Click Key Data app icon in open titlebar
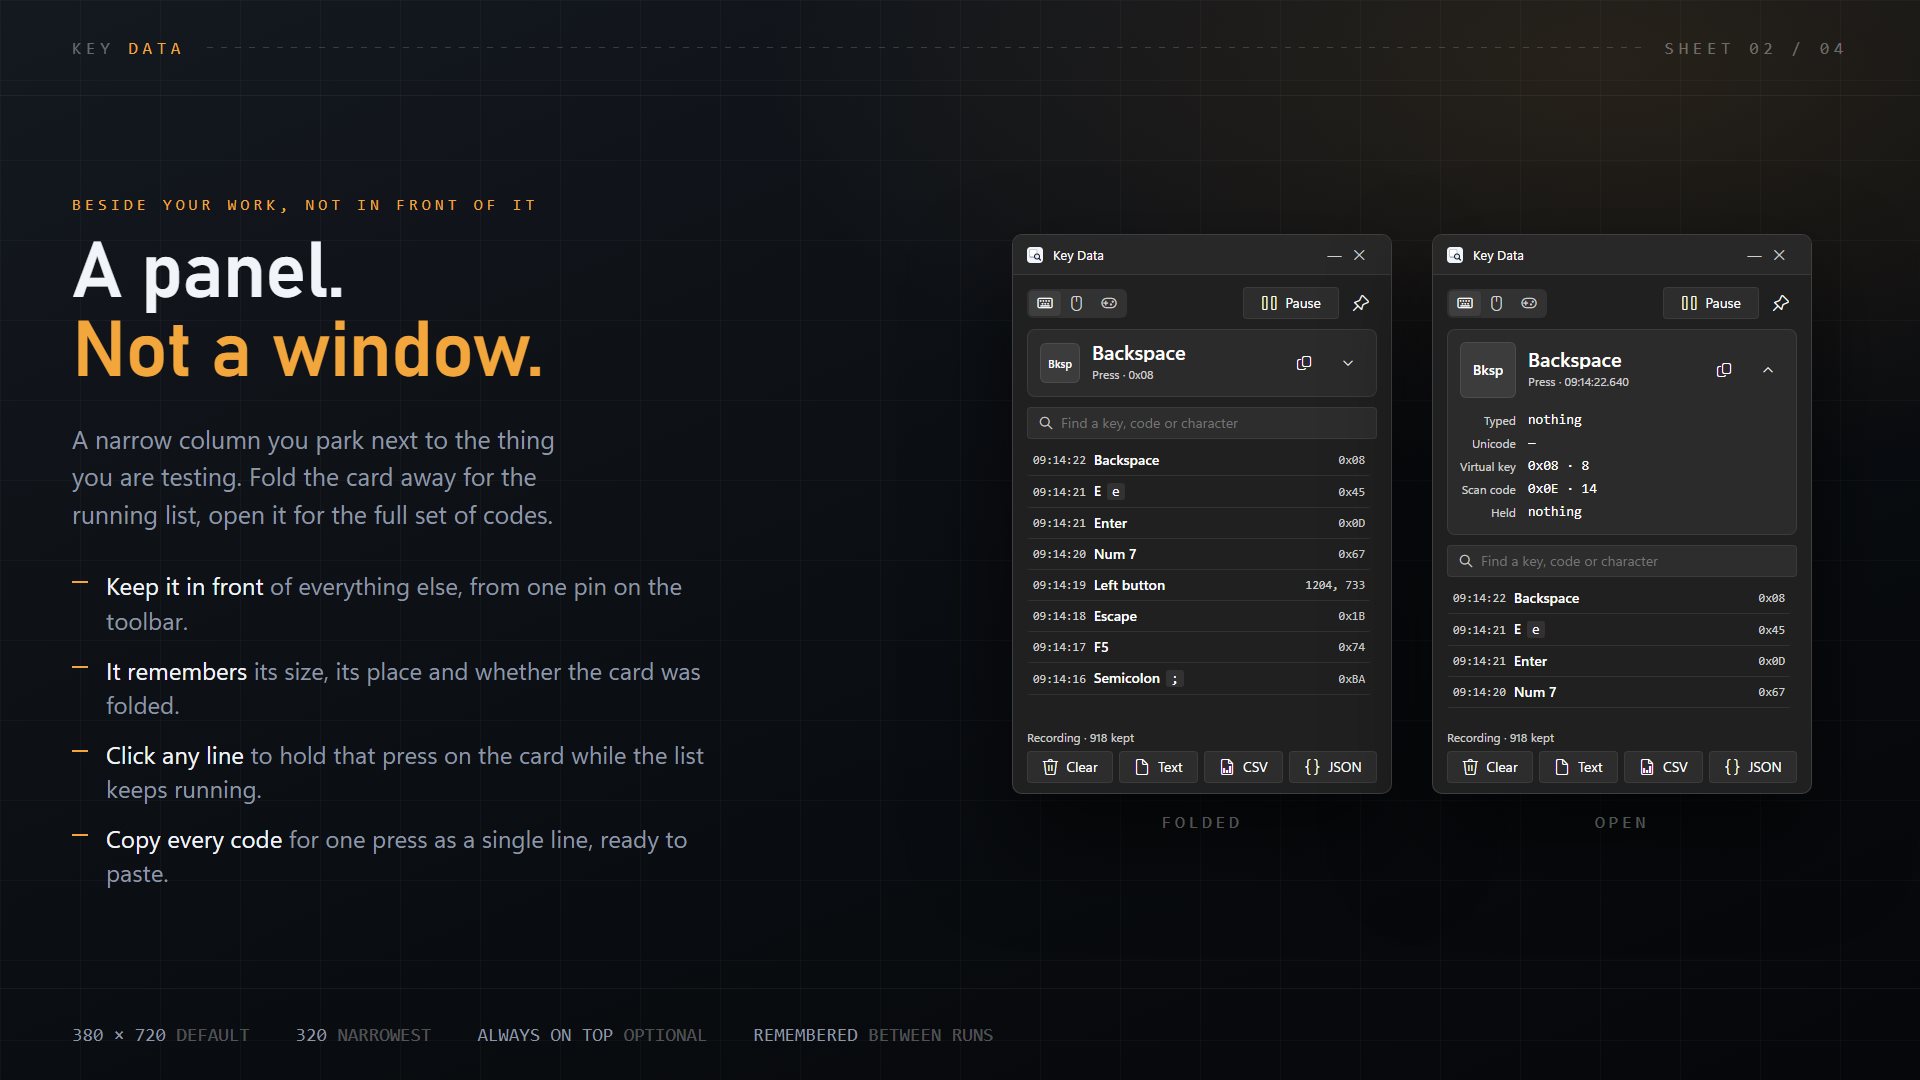This screenshot has height=1080, width=1920. (1455, 255)
